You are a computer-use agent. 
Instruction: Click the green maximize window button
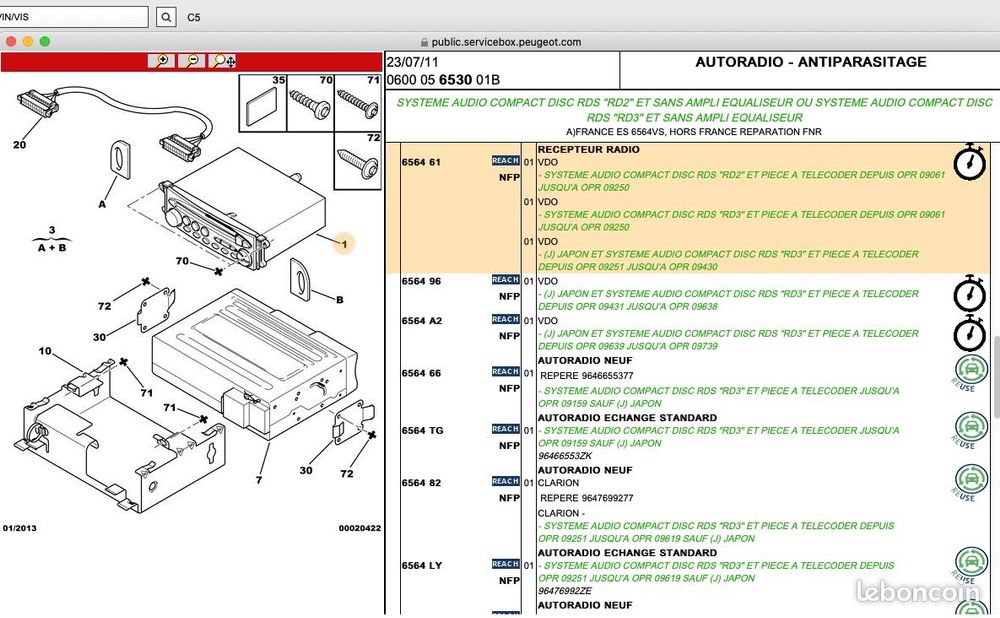point(45,41)
